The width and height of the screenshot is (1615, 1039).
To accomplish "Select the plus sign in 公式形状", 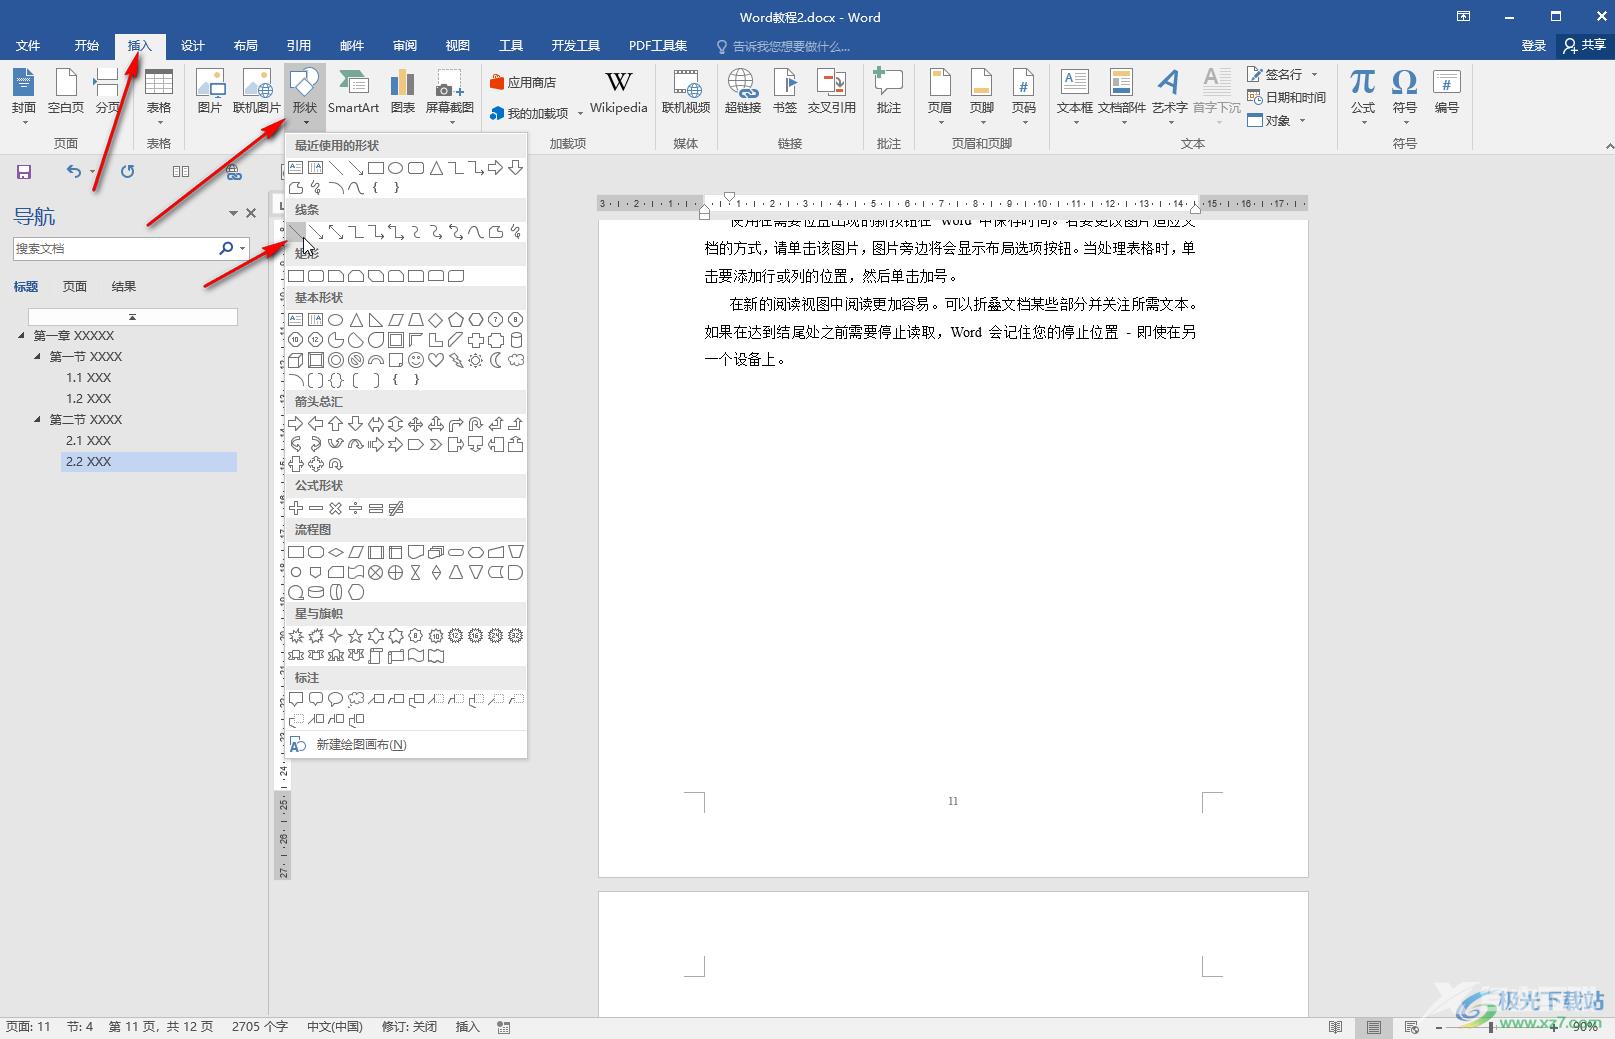I will point(296,508).
